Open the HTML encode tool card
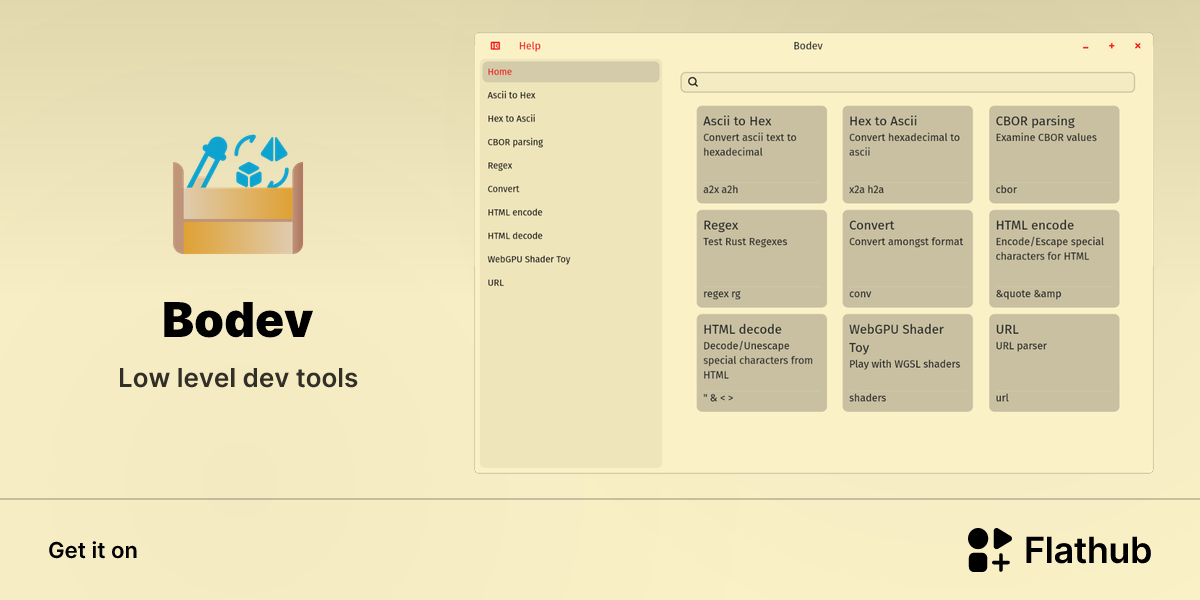Screen dimensions: 1200x600 [1054, 258]
